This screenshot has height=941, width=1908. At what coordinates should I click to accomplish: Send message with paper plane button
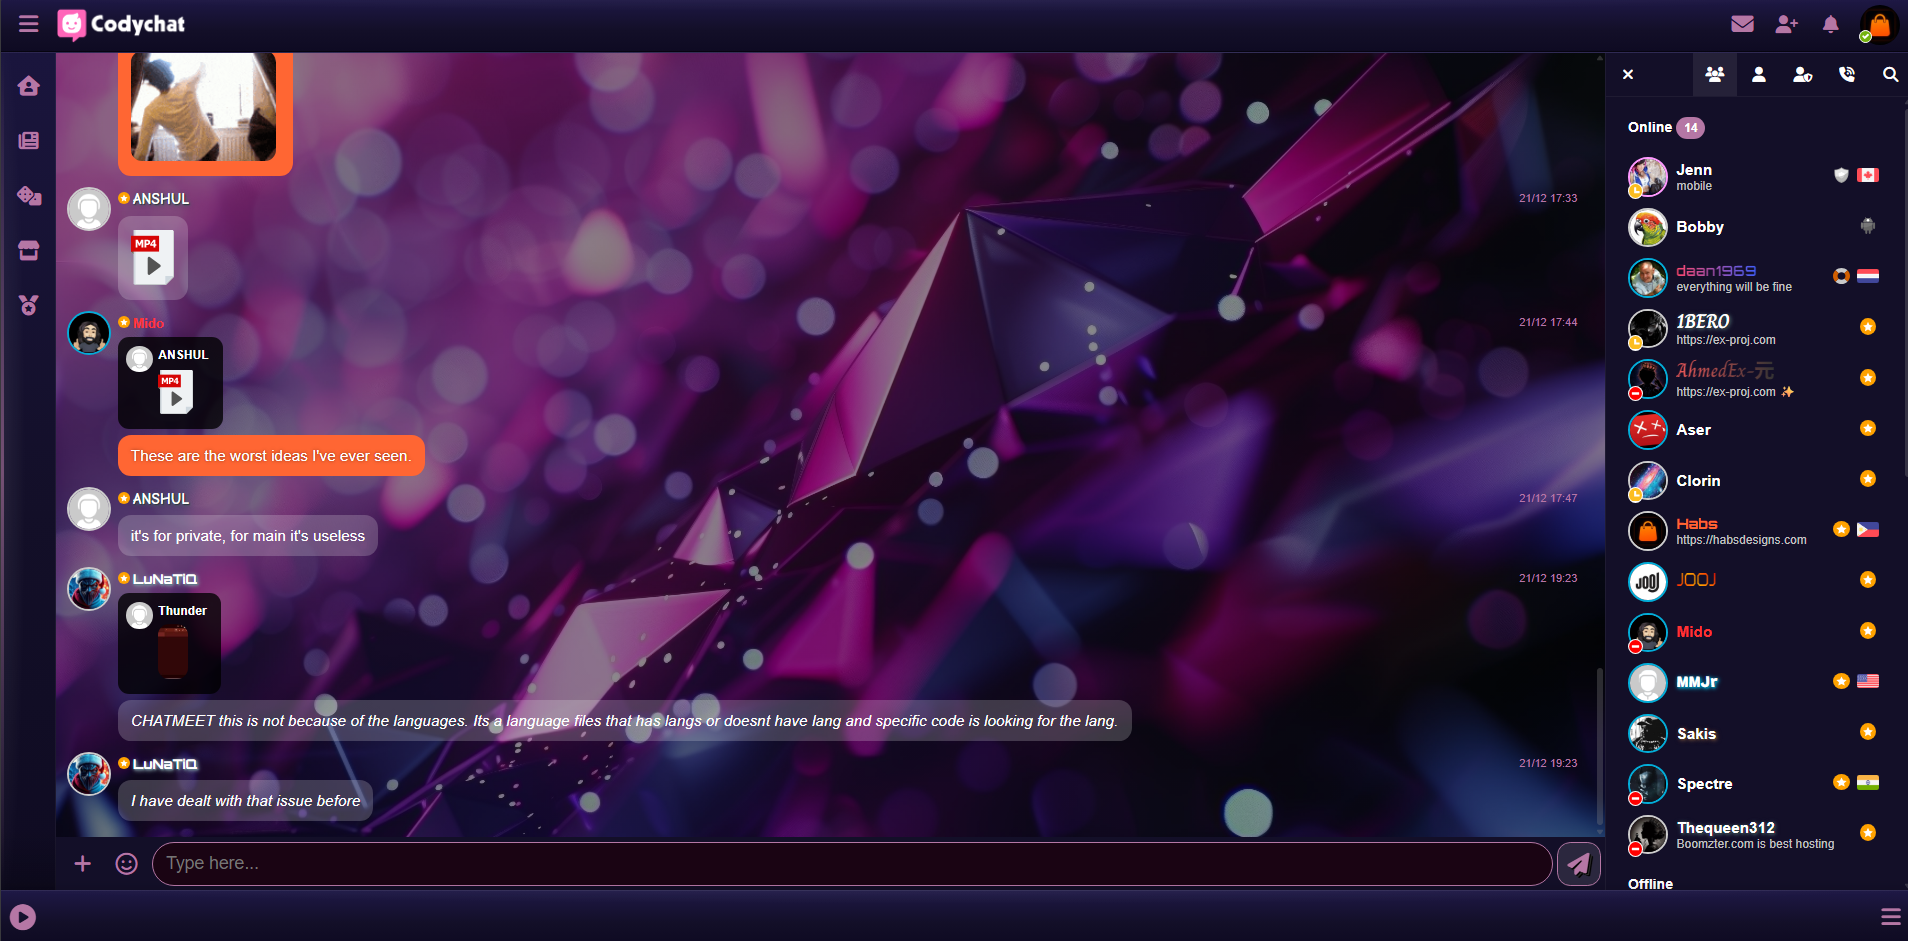pos(1578,863)
